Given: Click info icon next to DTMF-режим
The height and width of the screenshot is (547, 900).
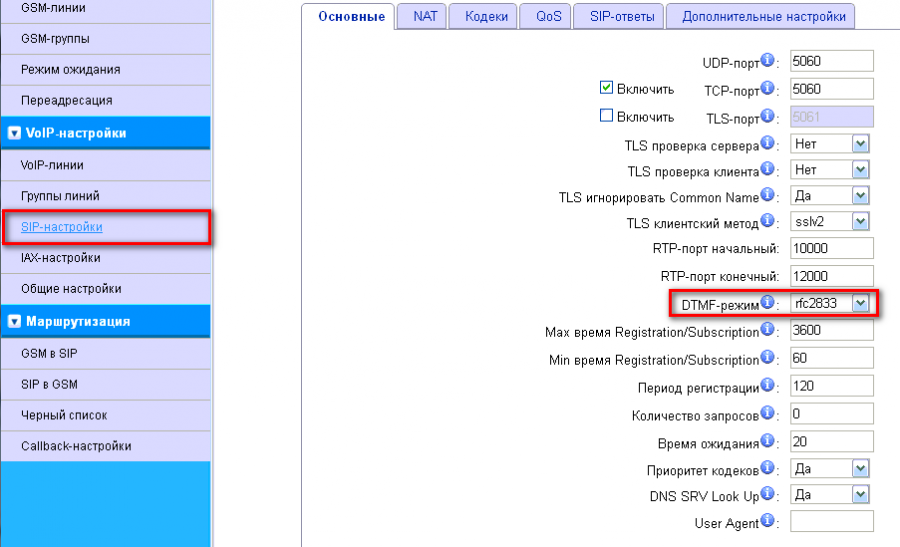Looking at the screenshot, I should [x=768, y=302].
